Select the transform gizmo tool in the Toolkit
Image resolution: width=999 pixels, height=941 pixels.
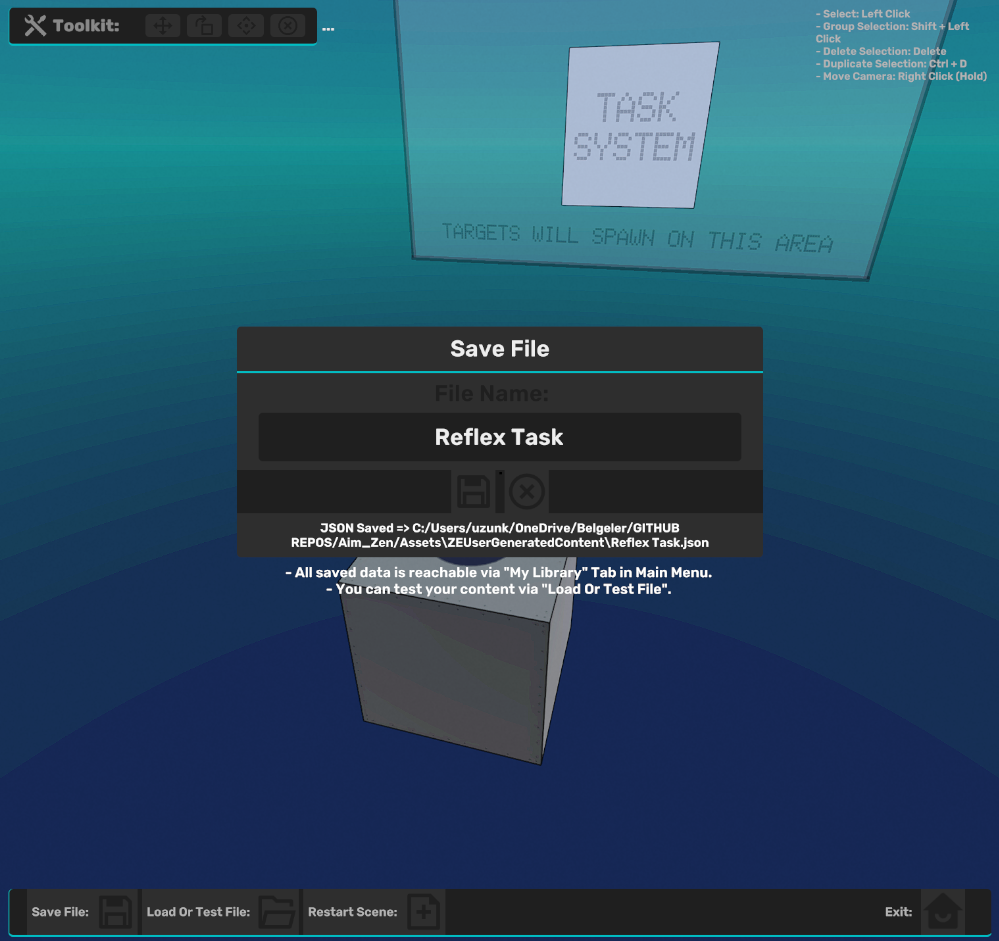[246, 26]
